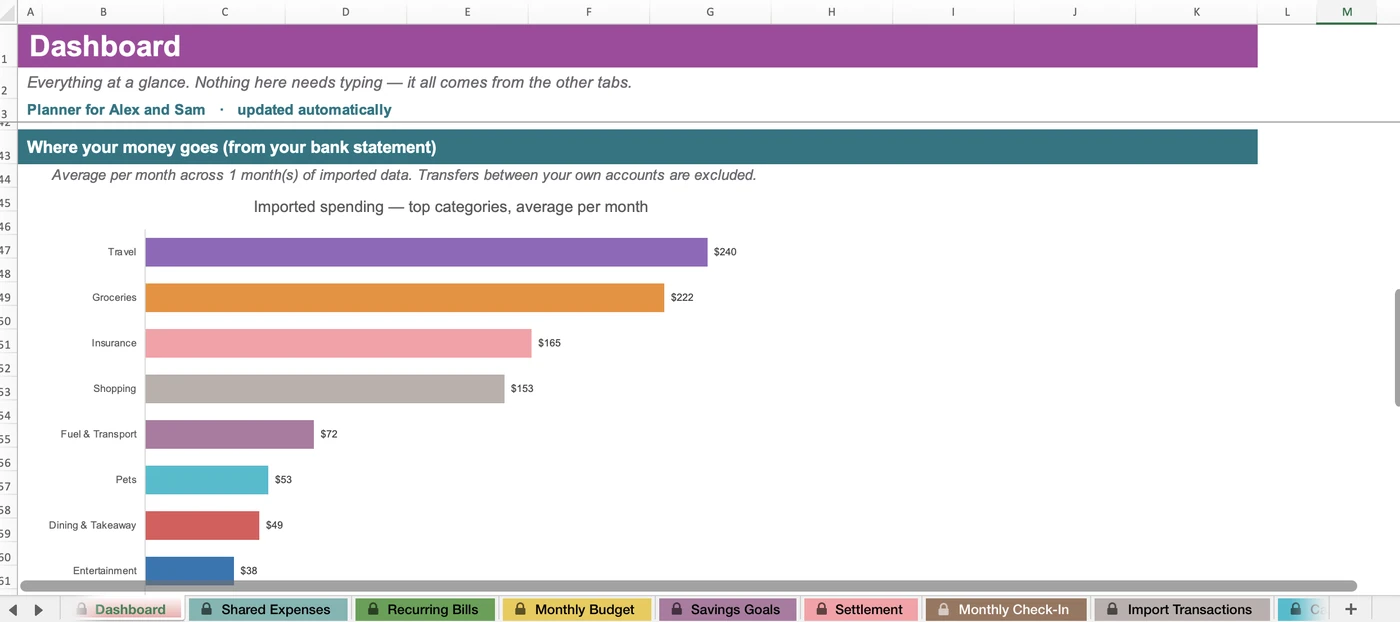This screenshot has width=1400, height=622.
Task: Click the 'Everything at a glance' subtitle cell
Action: point(329,83)
